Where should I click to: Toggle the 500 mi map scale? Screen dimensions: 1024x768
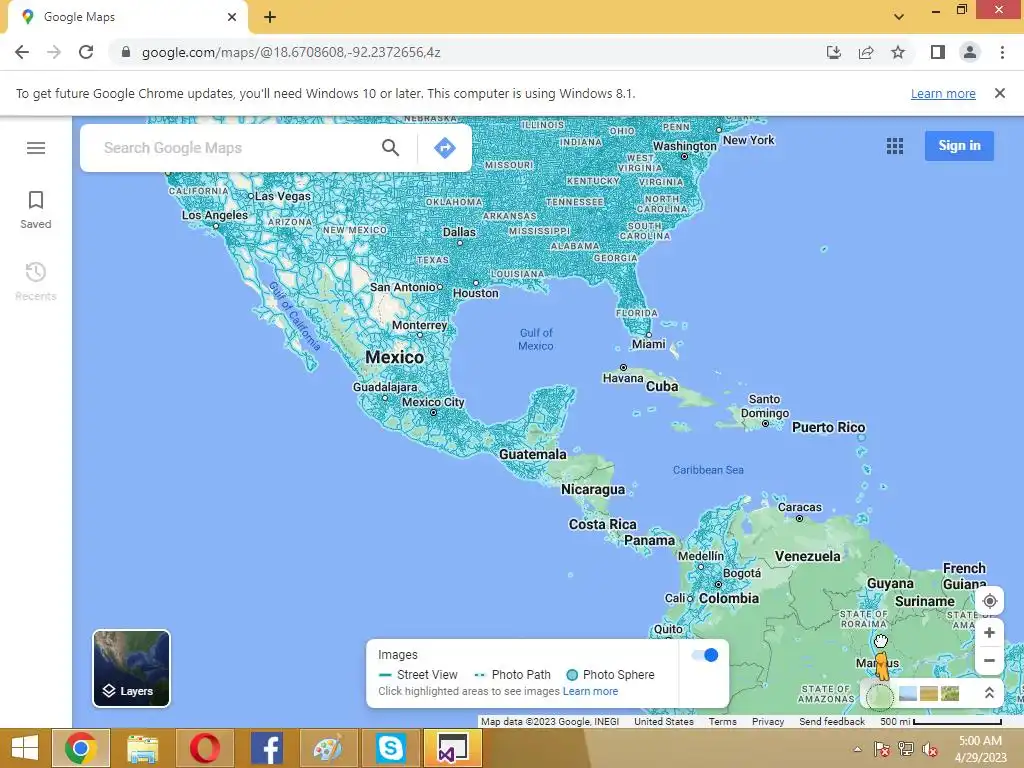[940, 722]
